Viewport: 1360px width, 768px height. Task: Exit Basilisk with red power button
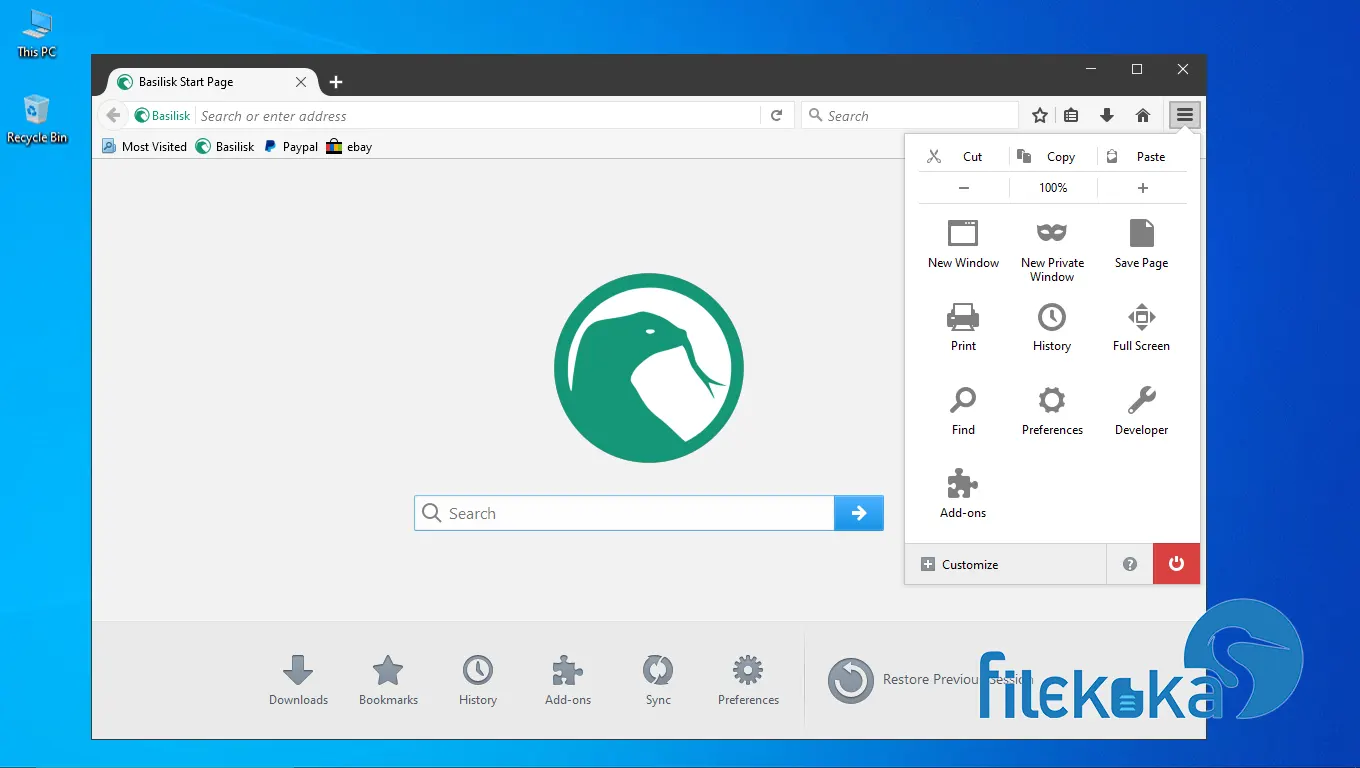pyautogui.click(x=1176, y=564)
